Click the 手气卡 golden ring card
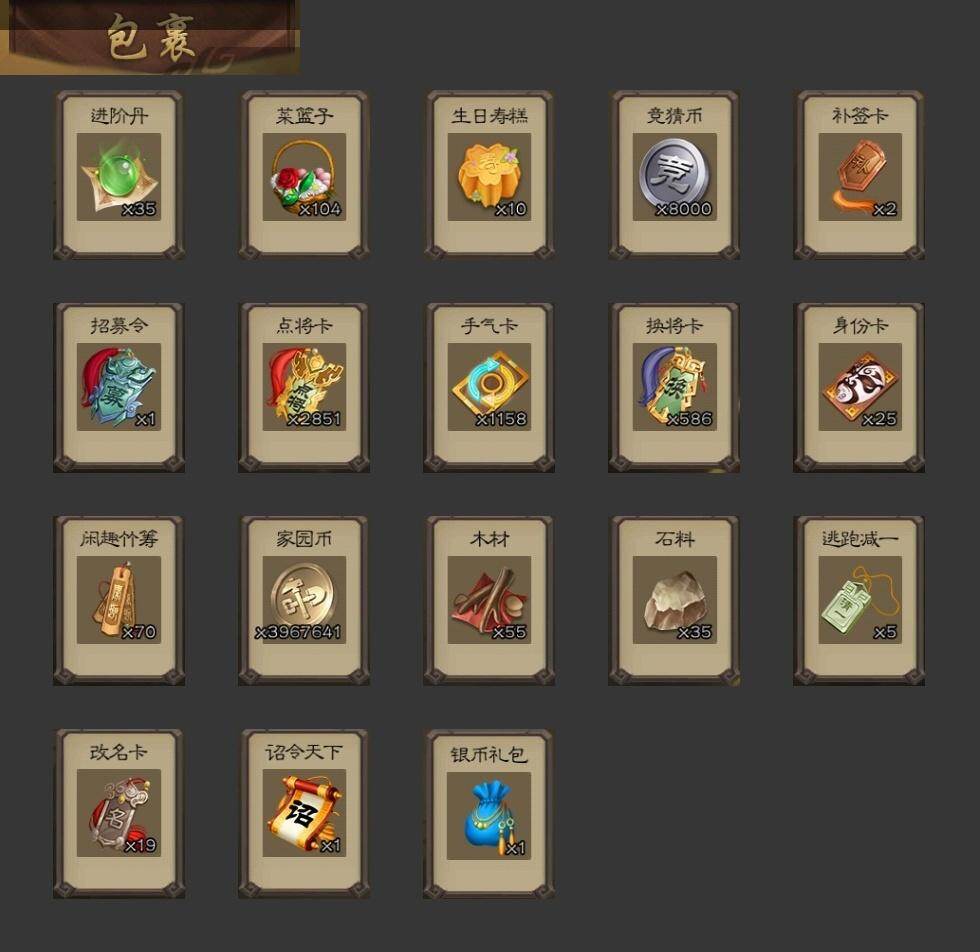Image resolution: width=980 pixels, height=952 pixels. [x=489, y=387]
